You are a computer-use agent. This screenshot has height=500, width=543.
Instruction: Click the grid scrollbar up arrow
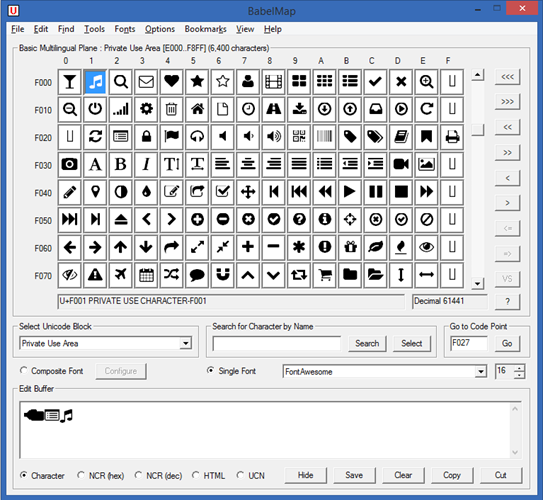point(478,75)
